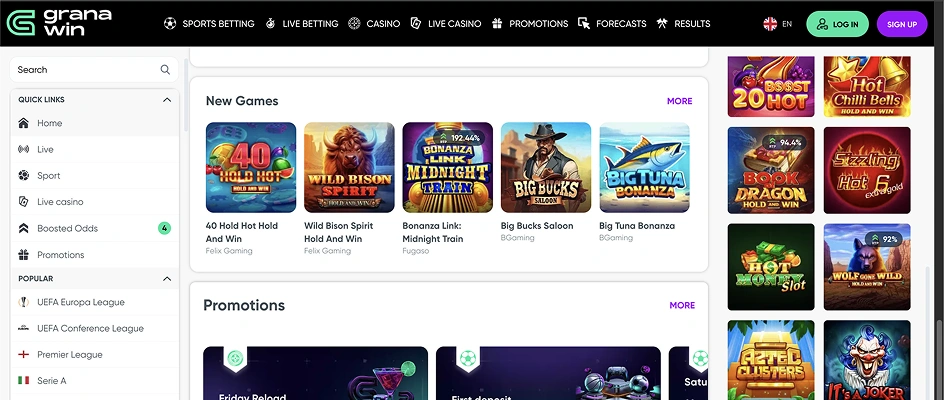Click inside the Search input field
Image resolution: width=944 pixels, height=400 pixels.
point(93,70)
